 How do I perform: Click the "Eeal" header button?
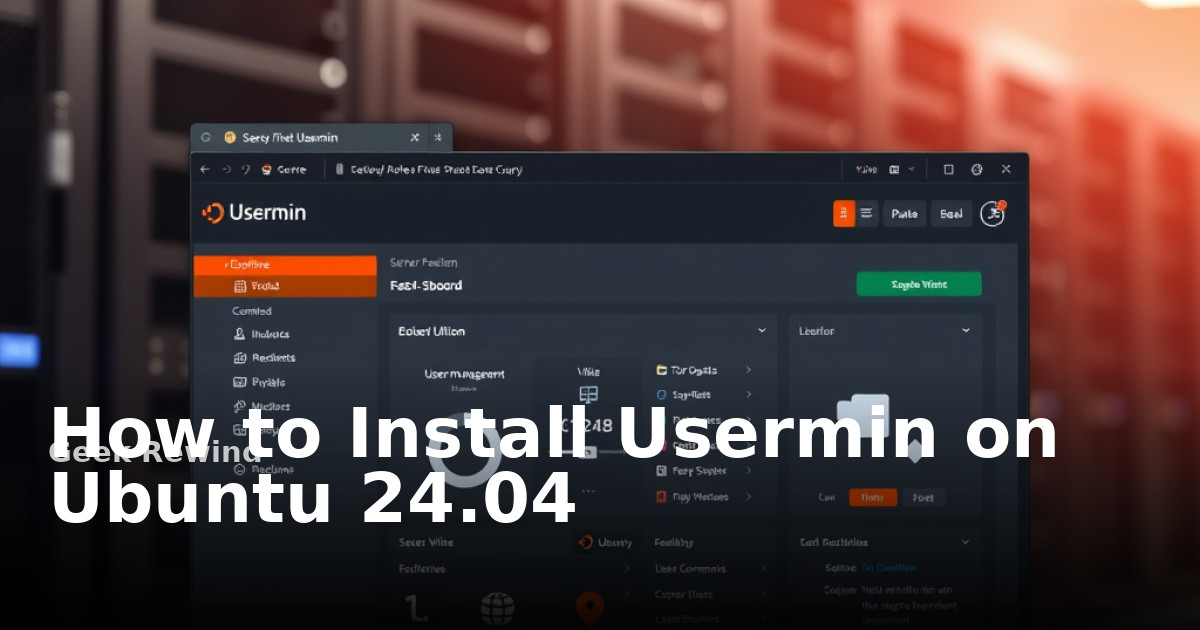951,213
